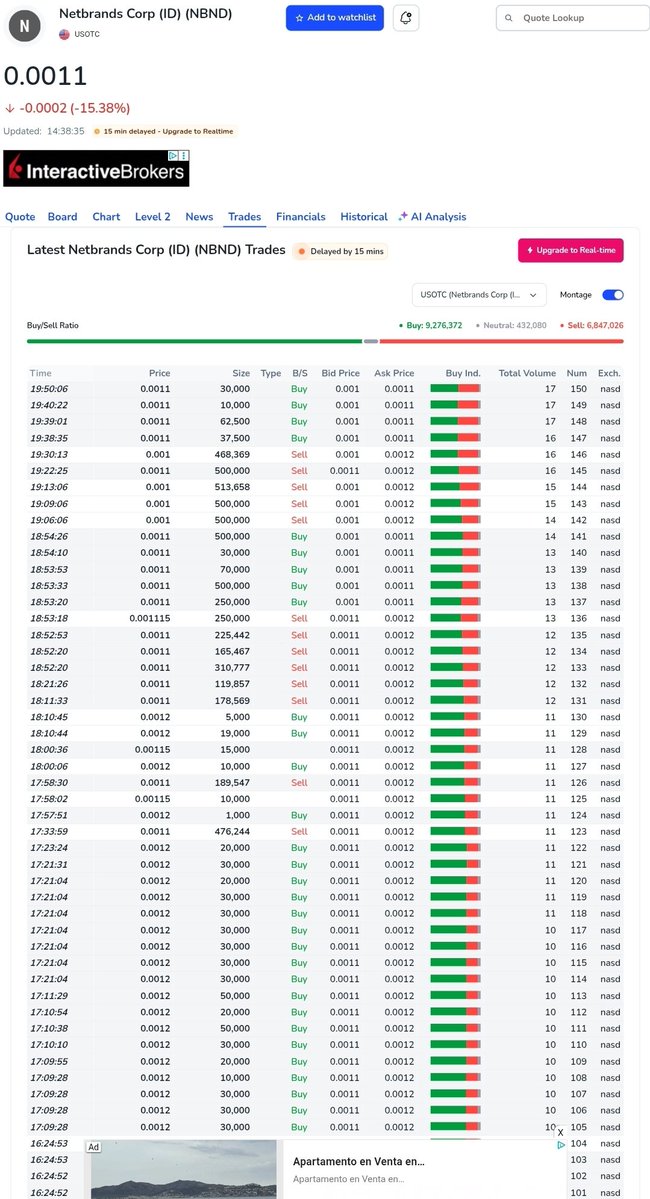Click the 513,658 size cell
The image size is (650, 1199).
point(232,487)
